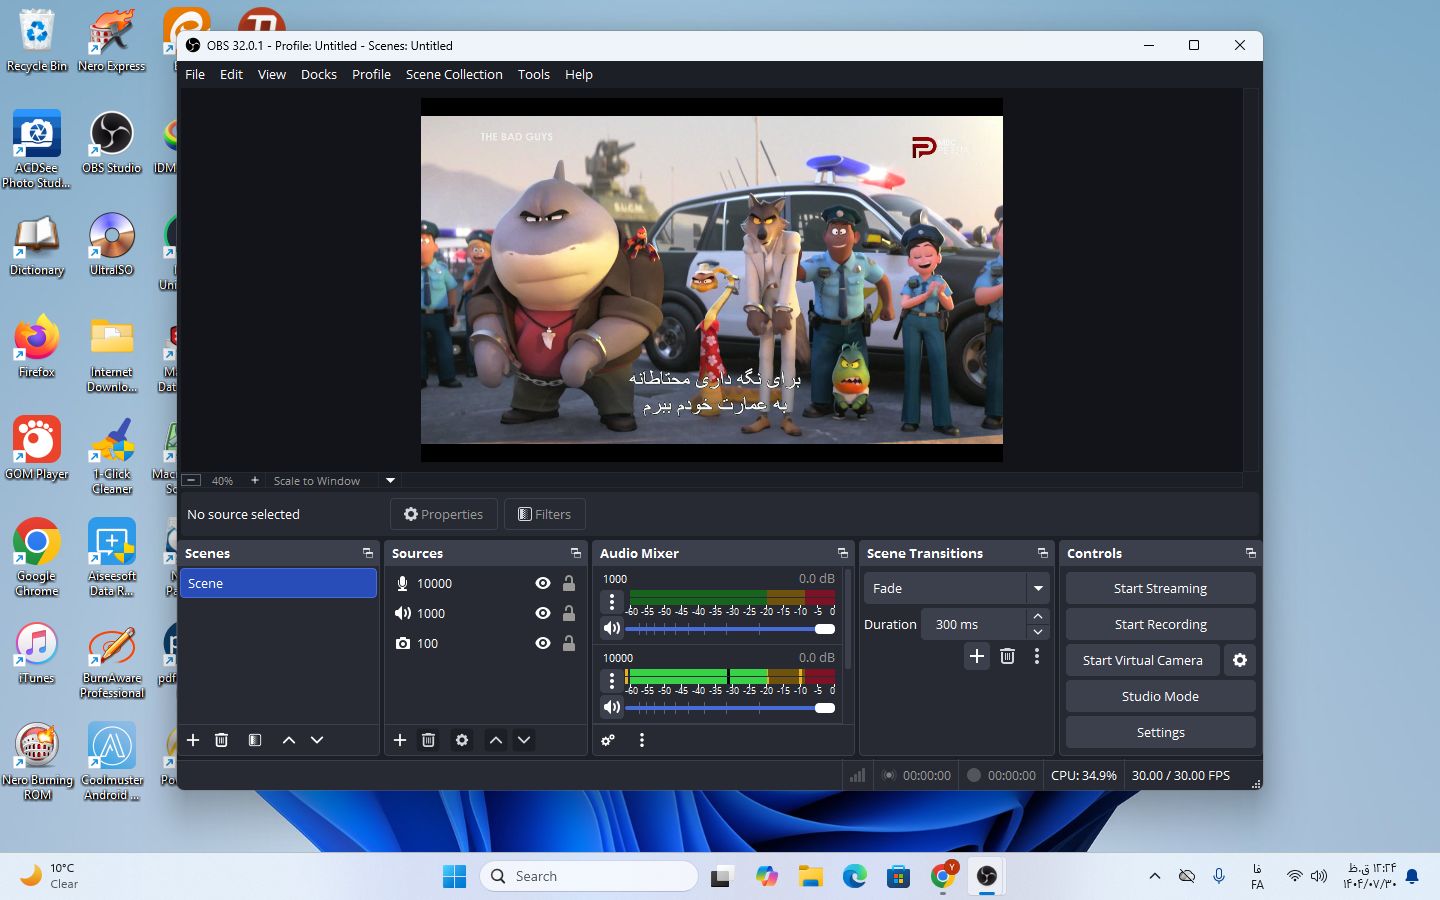Open OBS Settings button
The image size is (1440, 900).
(1160, 732)
